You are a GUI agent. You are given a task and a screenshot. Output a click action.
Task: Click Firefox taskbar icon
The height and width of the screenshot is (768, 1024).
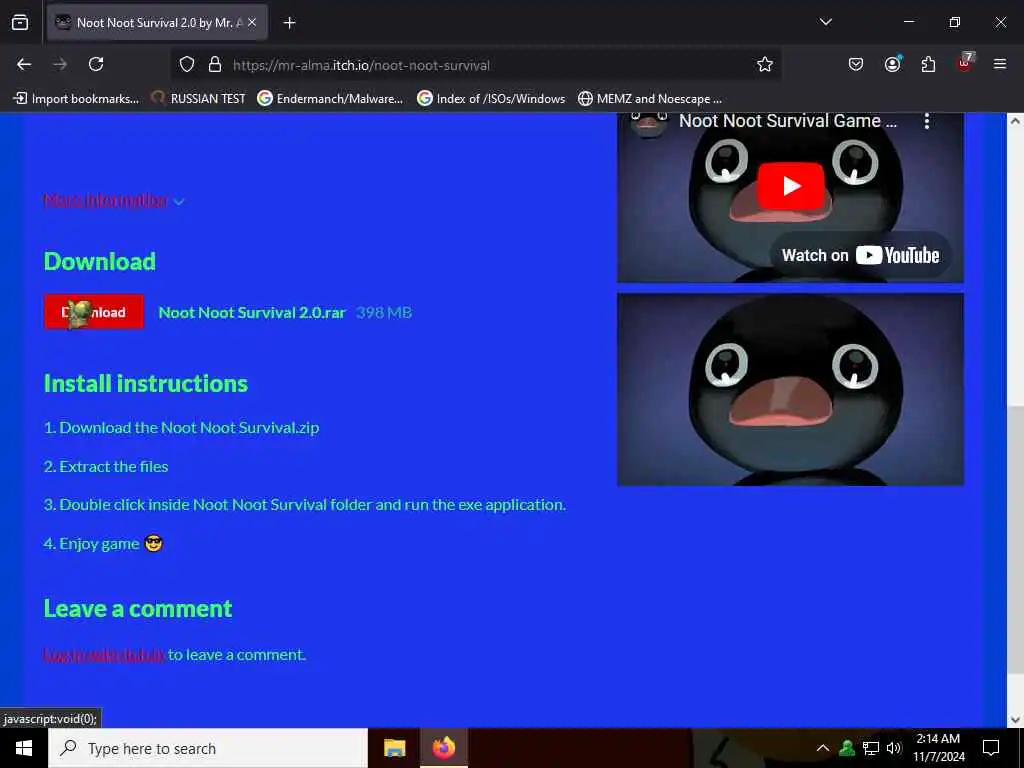443,748
